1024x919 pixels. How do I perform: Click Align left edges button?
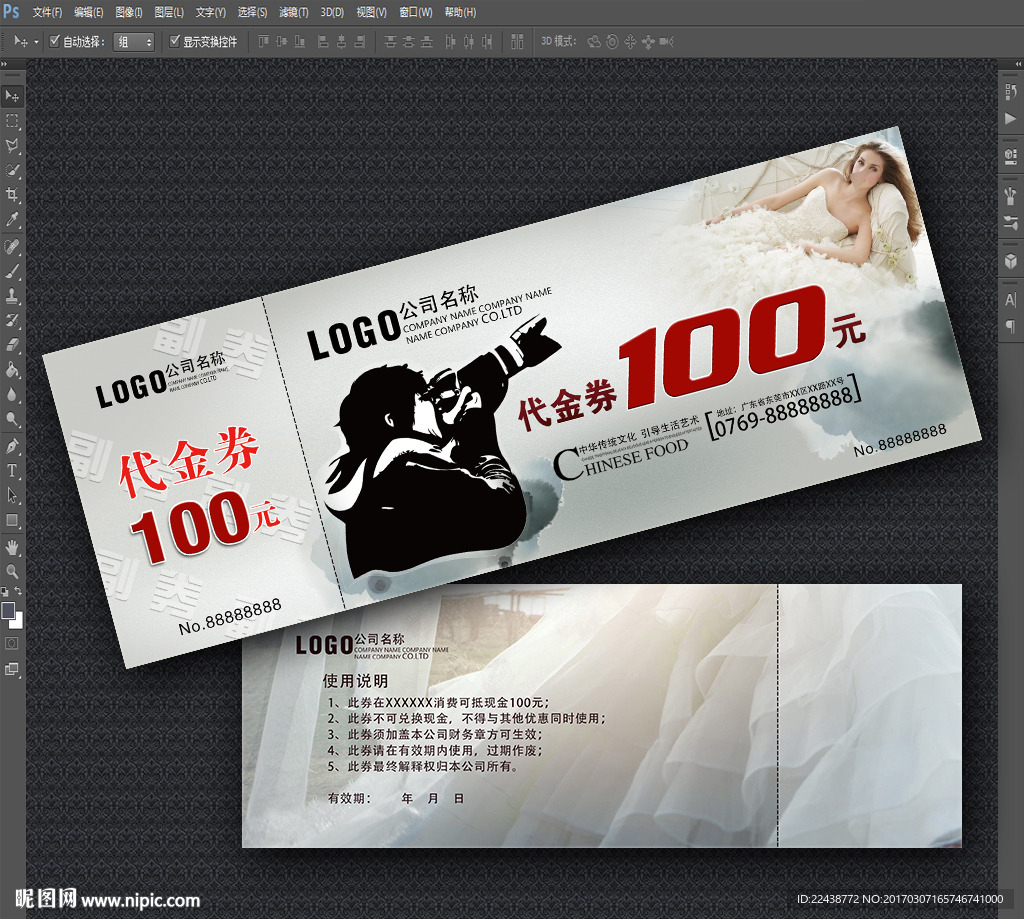[x=323, y=42]
